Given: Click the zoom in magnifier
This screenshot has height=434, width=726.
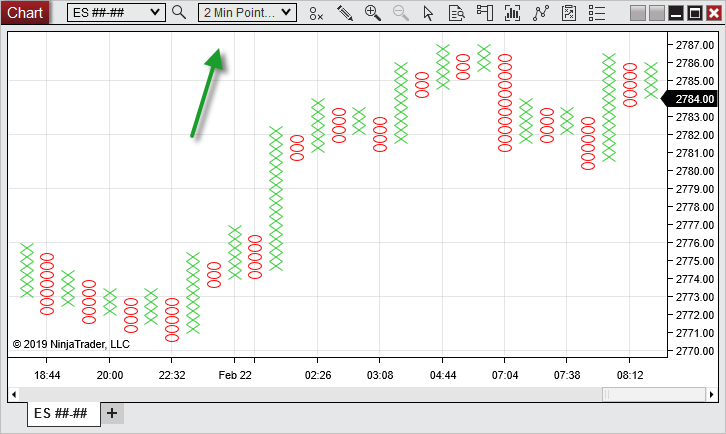Looking at the screenshot, I should (372, 12).
